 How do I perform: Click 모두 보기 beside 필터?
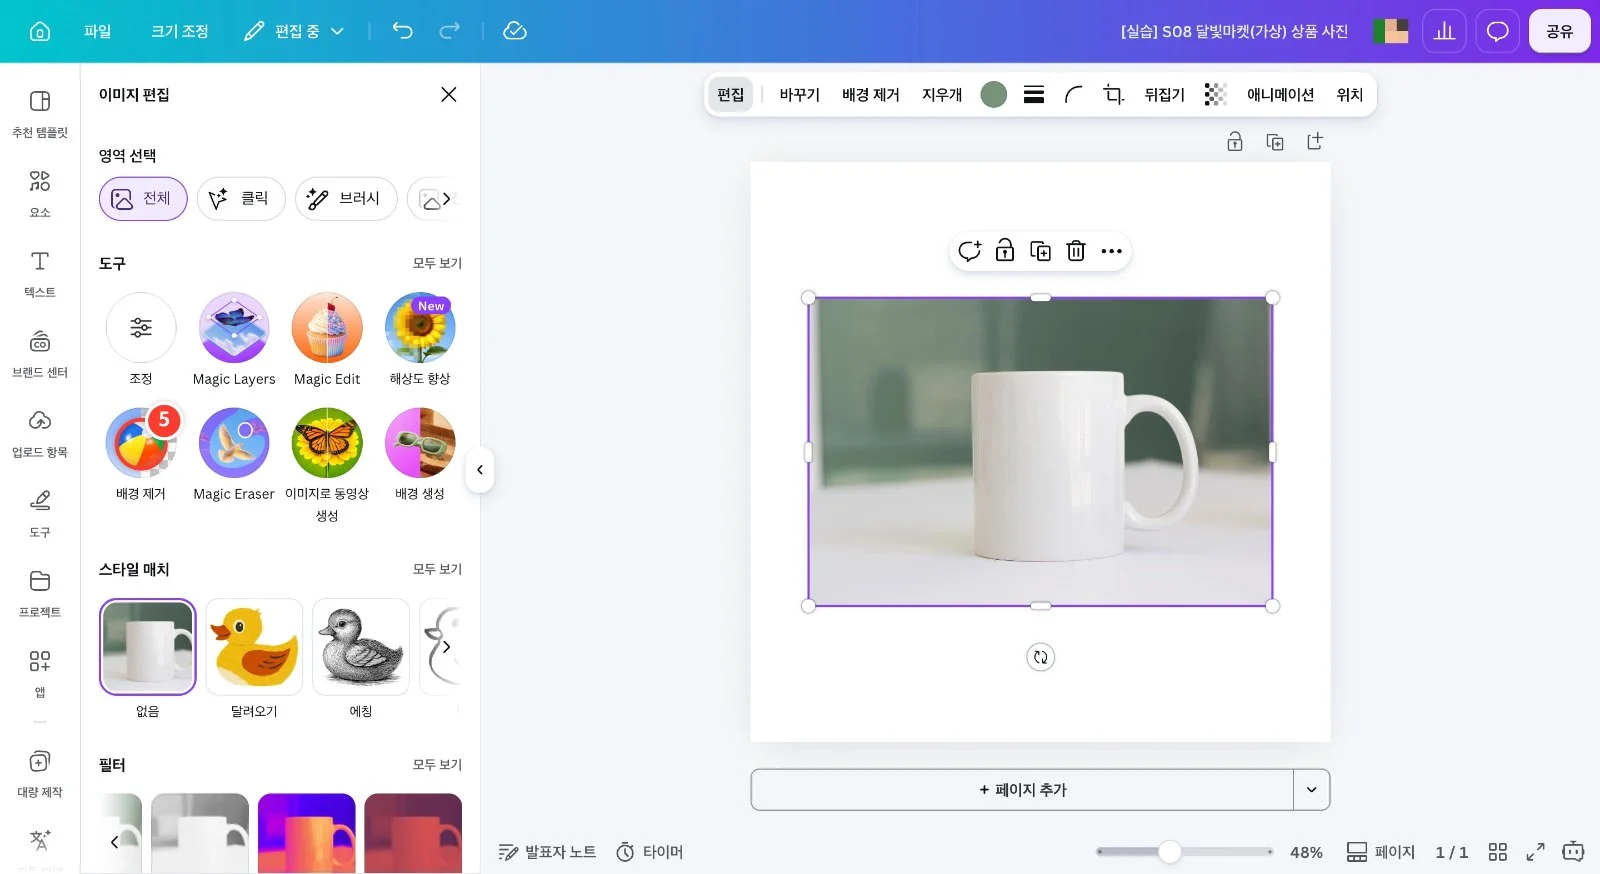(437, 764)
